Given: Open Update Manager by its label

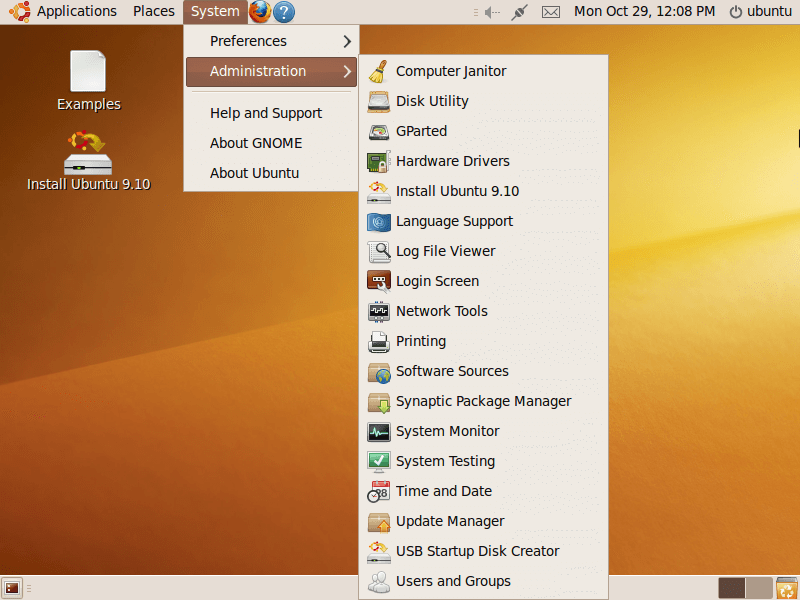Looking at the screenshot, I should click(x=450, y=521).
